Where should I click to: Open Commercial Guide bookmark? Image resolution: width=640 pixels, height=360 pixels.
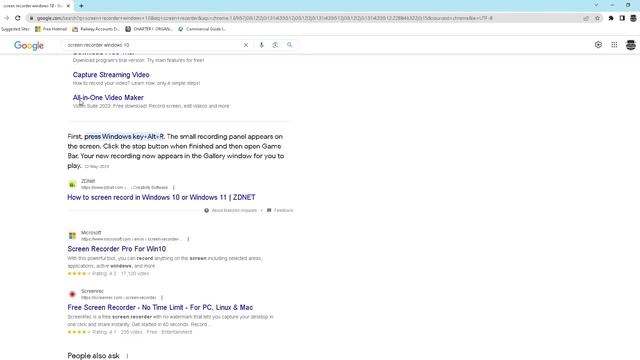coord(202,29)
